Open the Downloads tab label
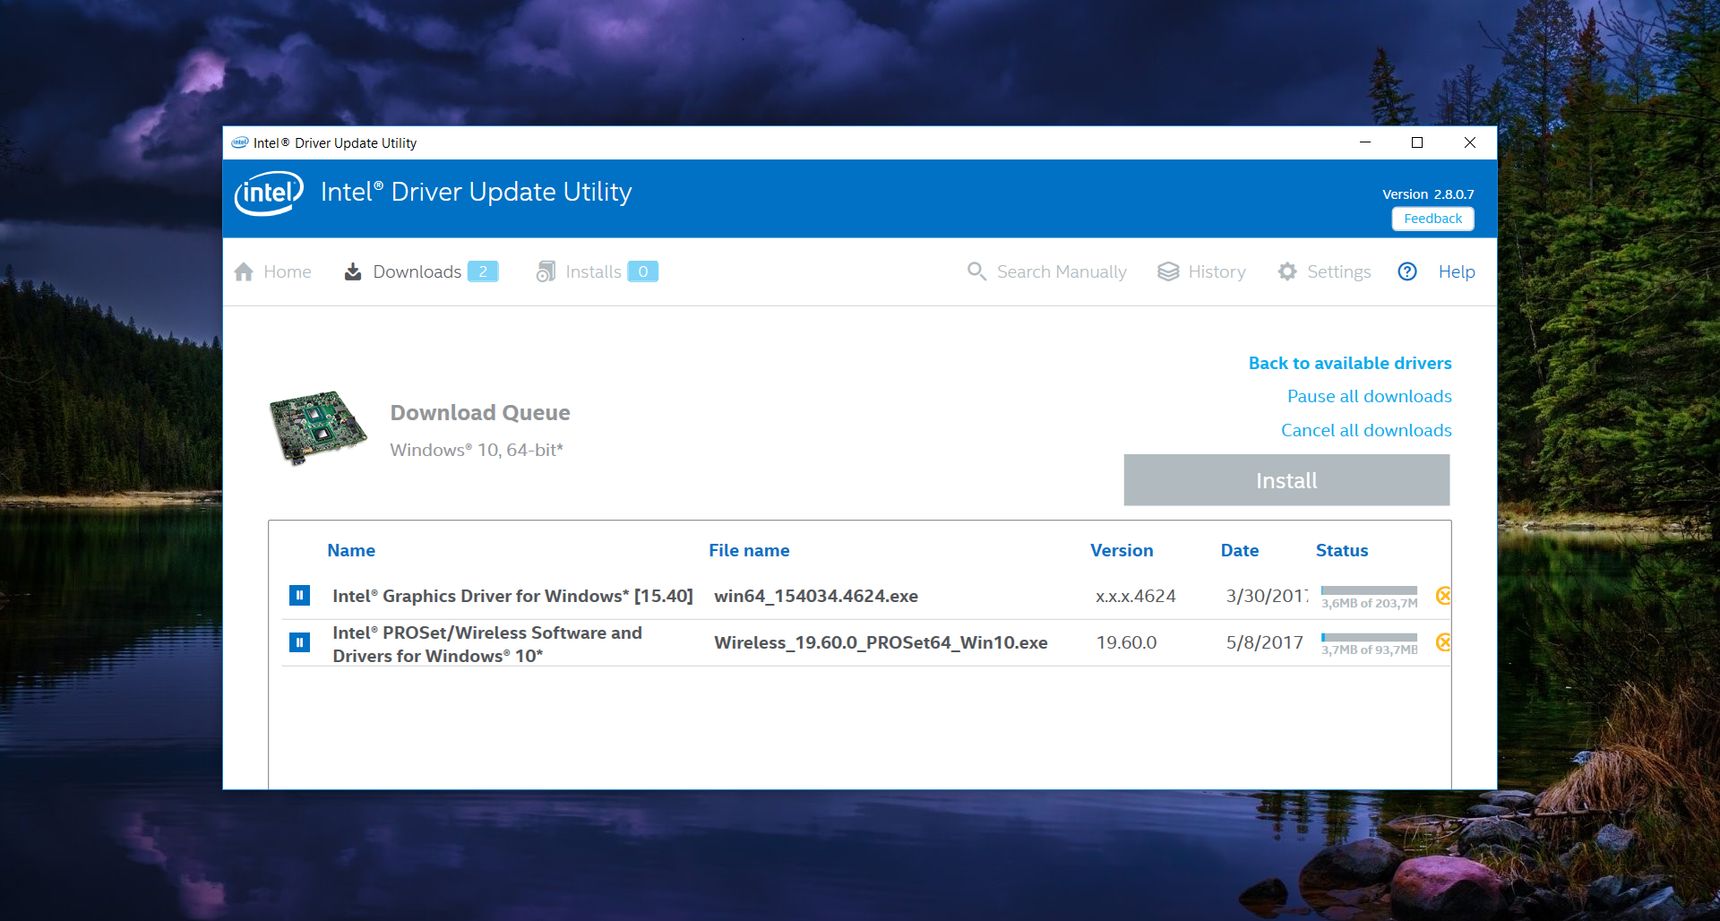The height and width of the screenshot is (921, 1720). pyautogui.click(x=417, y=272)
